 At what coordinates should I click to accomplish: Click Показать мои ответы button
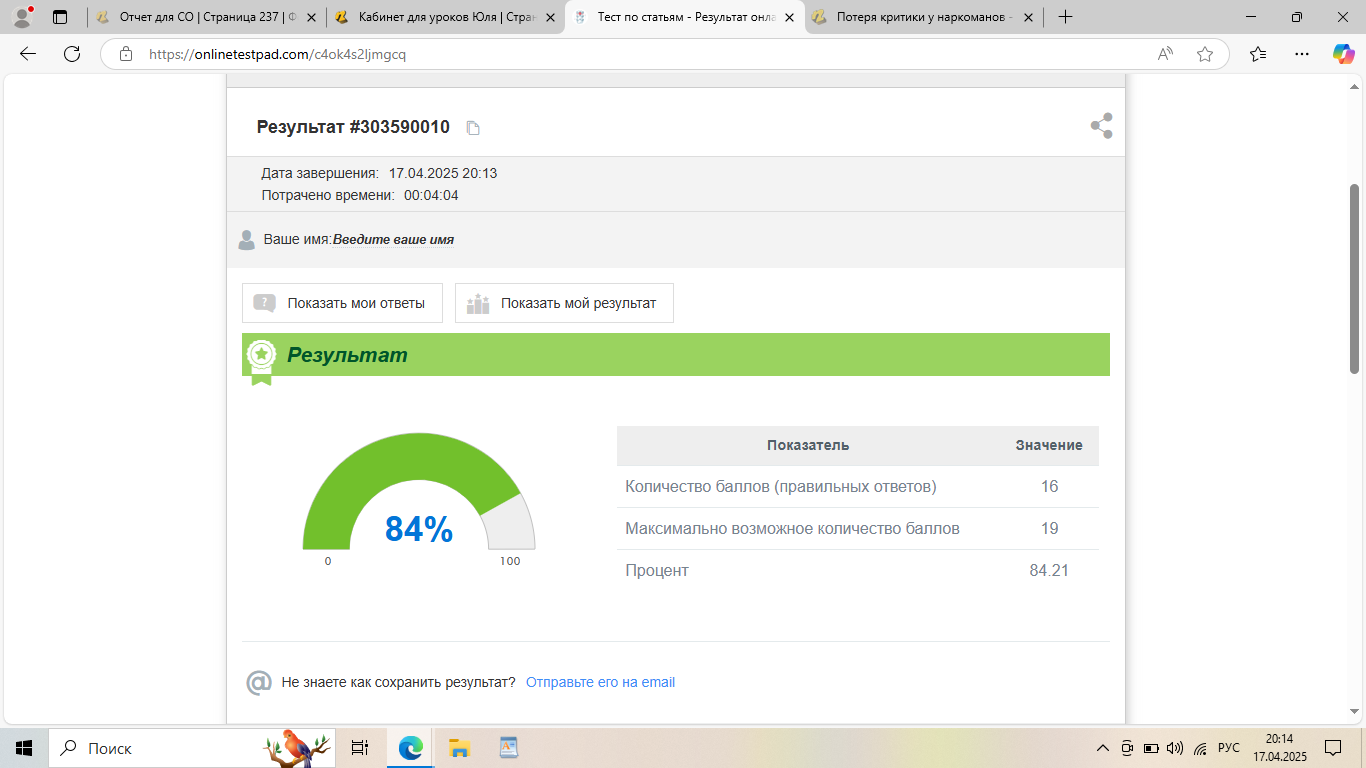tap(342, 303)
